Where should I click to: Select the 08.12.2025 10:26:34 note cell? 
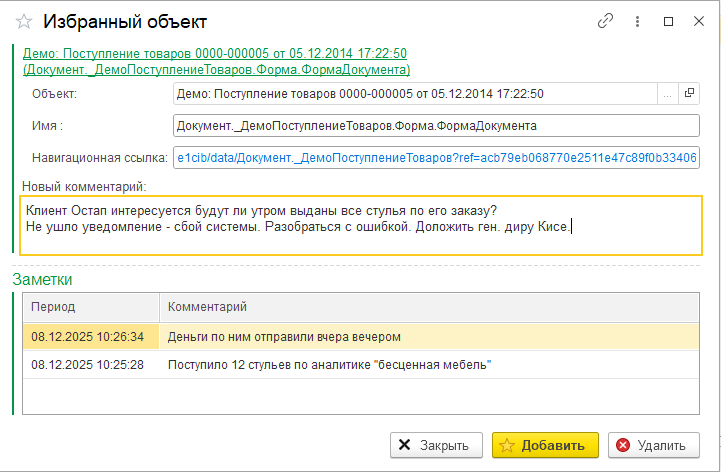pos(91,337)
